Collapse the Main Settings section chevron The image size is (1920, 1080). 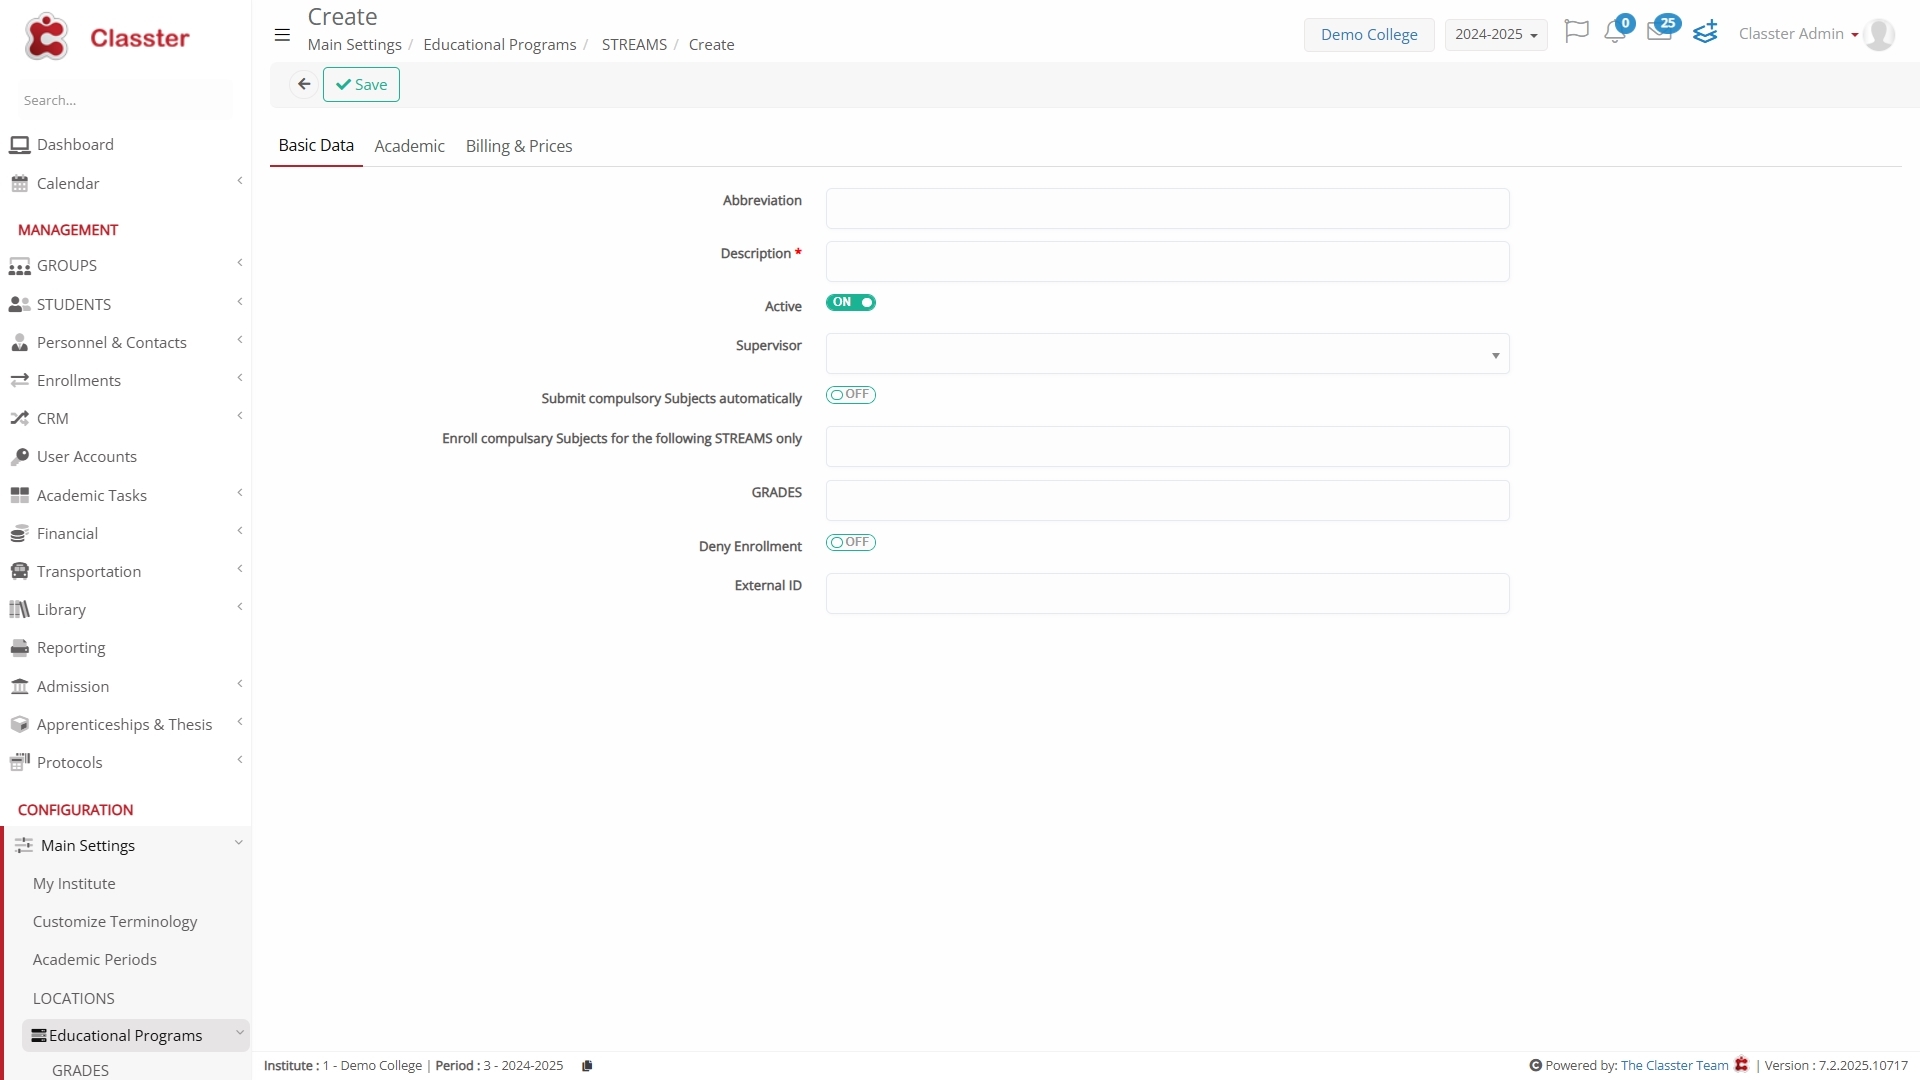(239, 843)
